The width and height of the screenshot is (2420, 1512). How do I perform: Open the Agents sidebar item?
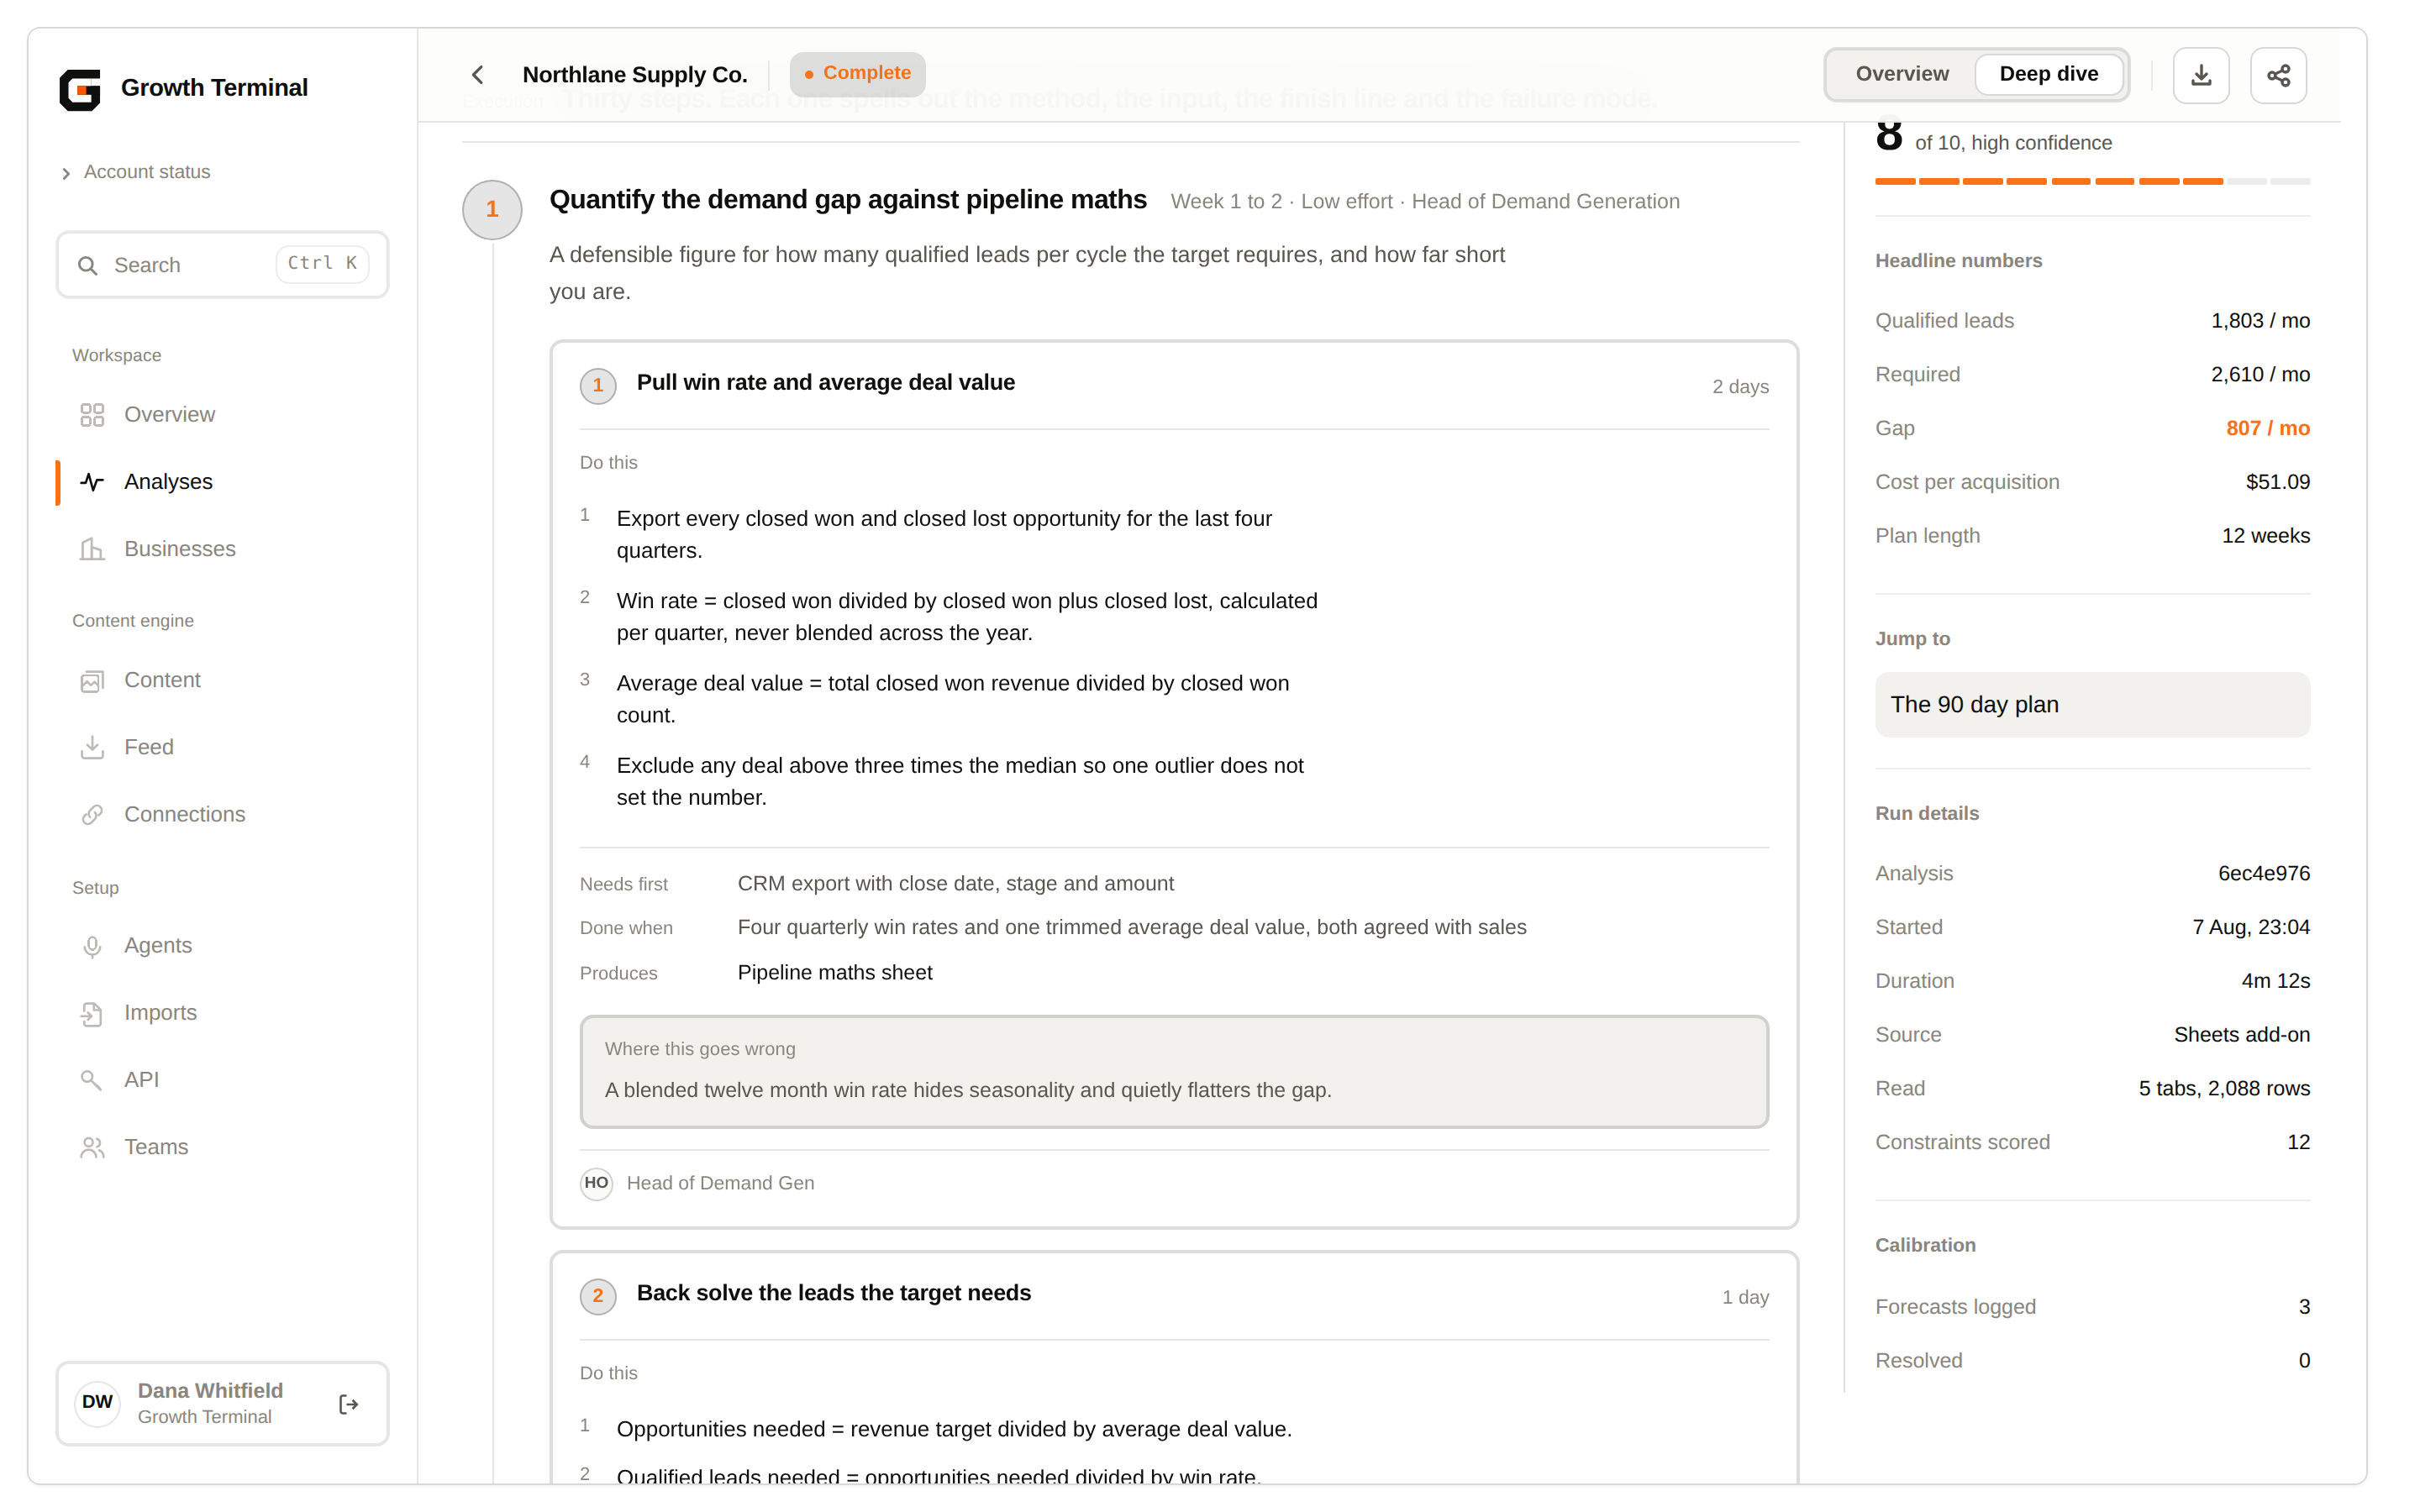coord(222,945)
